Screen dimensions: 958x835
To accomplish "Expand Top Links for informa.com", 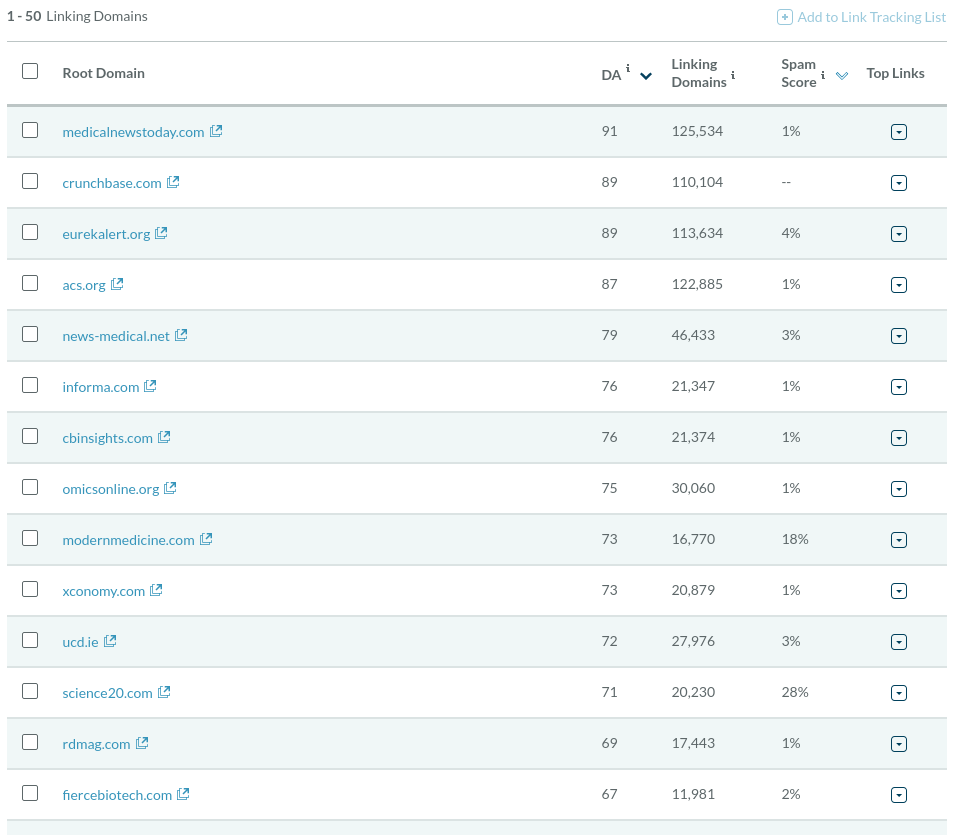I will (x=899, y=387).
